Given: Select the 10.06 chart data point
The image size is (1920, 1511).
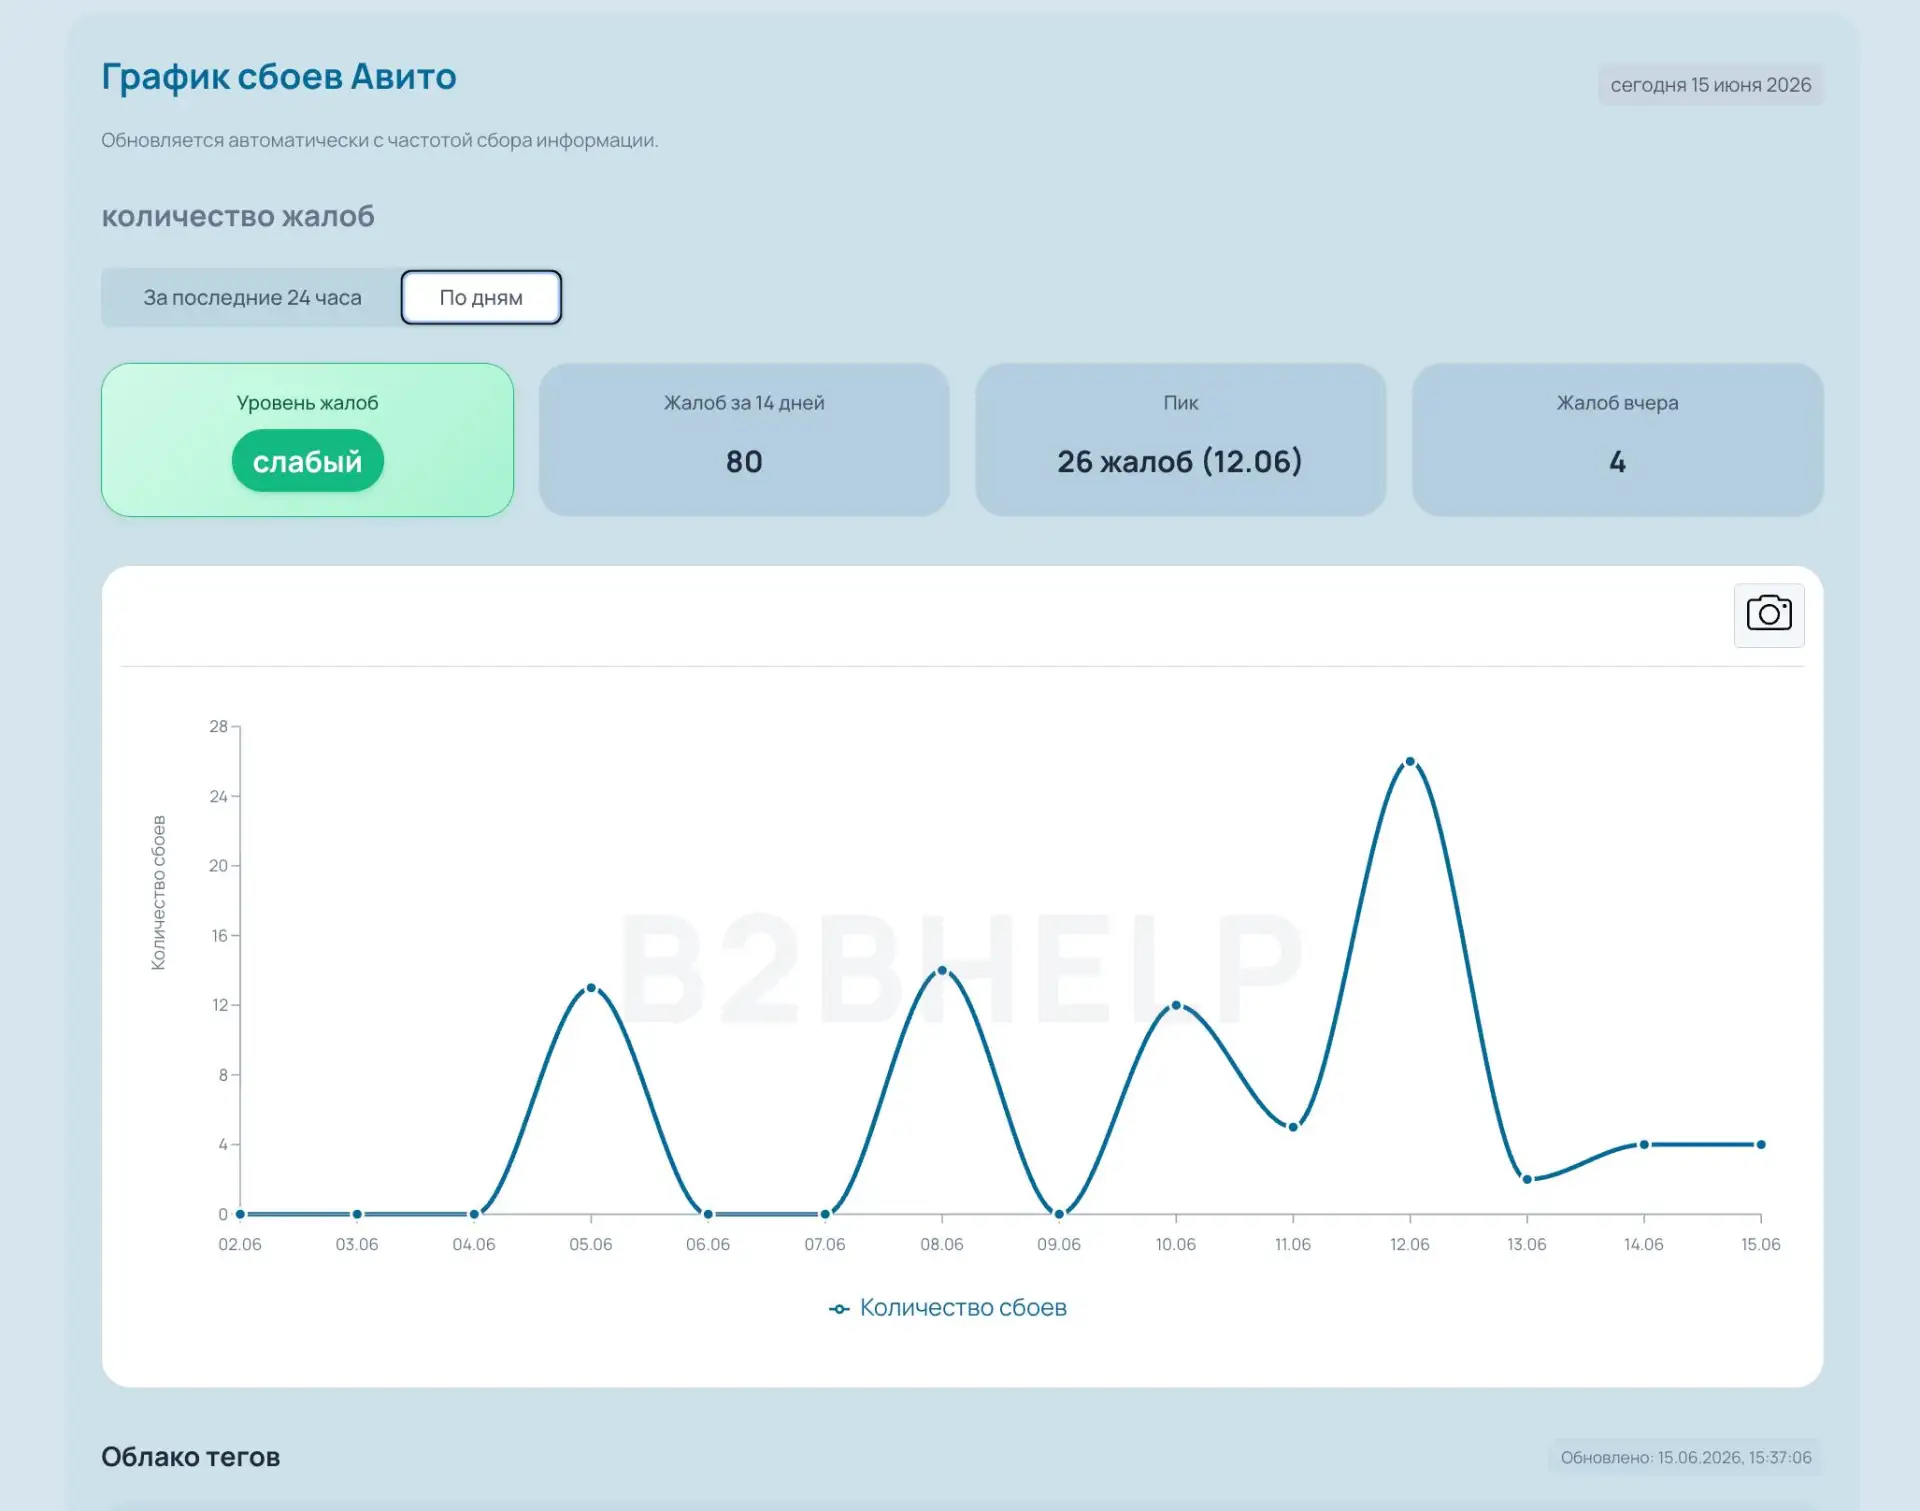Looking at the screenshot, I should point(1176,1005).
